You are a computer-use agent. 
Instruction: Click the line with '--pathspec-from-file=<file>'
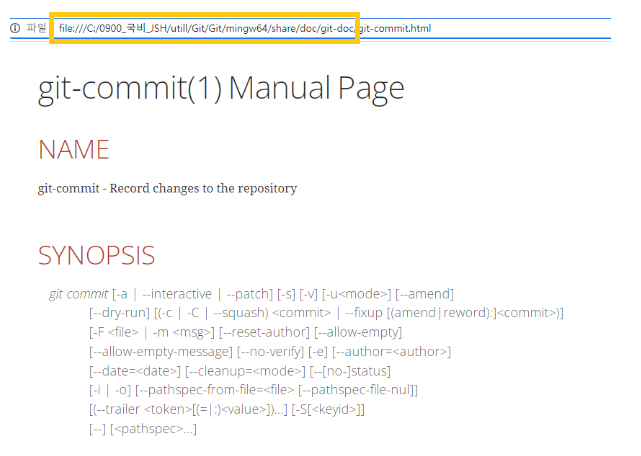coord(253,390)
